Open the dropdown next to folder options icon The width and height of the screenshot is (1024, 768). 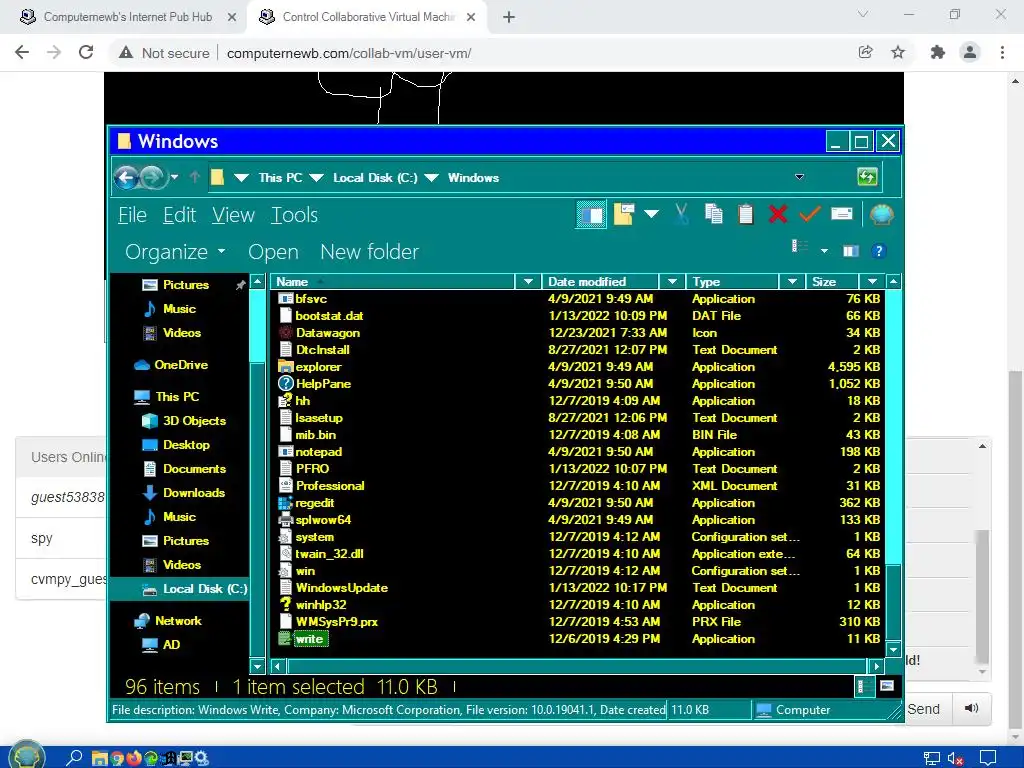point(651,214)
